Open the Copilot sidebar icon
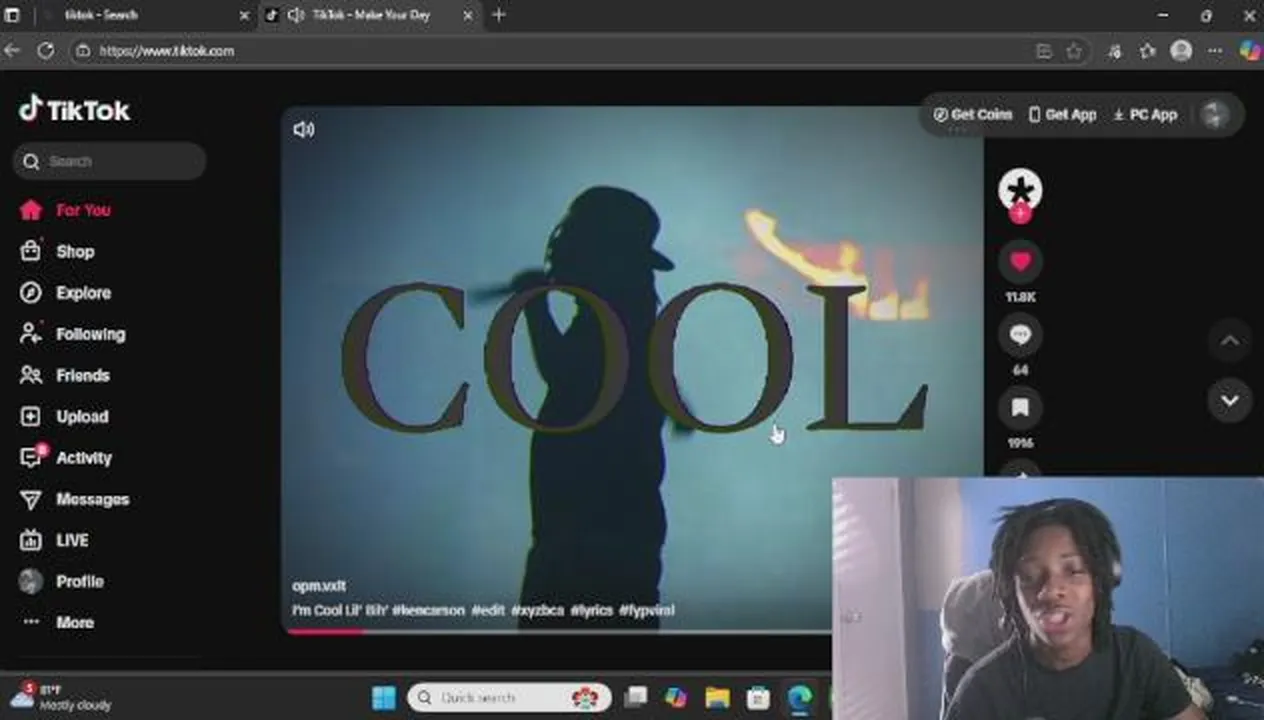This screenshot has height=720, width=1264. point(1249,50)
